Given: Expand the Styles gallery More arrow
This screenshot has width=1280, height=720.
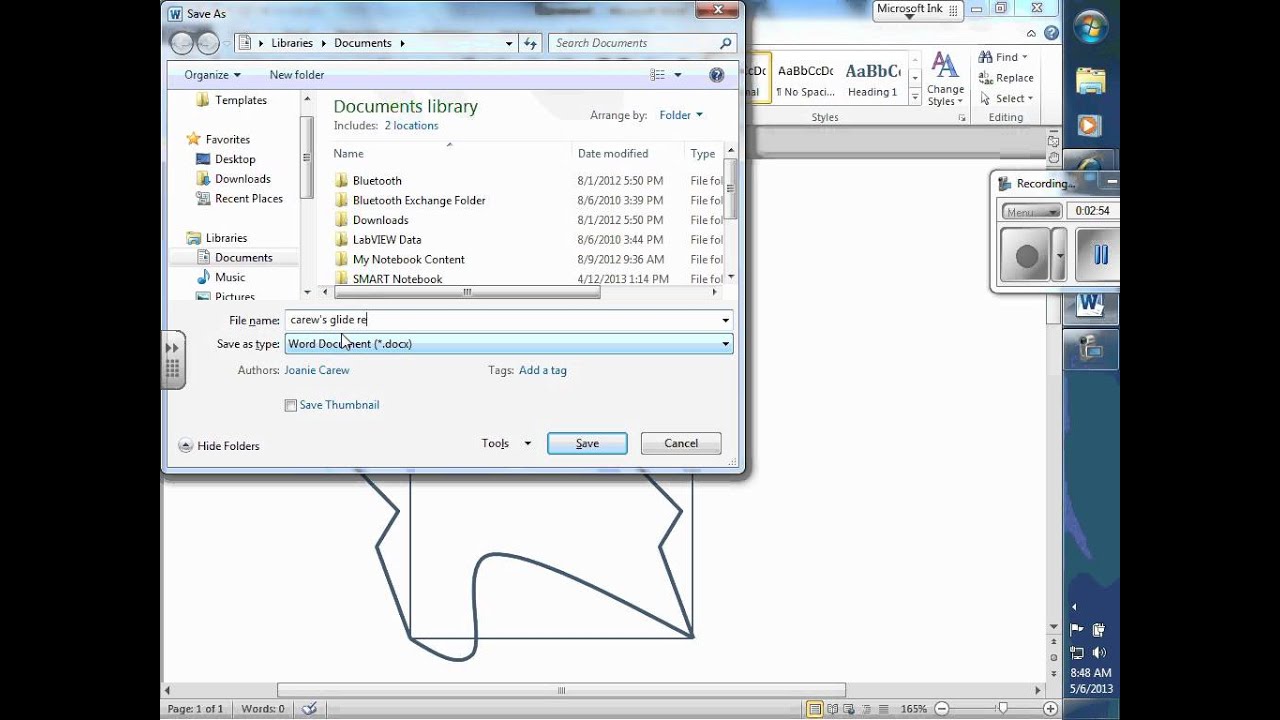Looking at the screenshot, I should tap(914, 97).
